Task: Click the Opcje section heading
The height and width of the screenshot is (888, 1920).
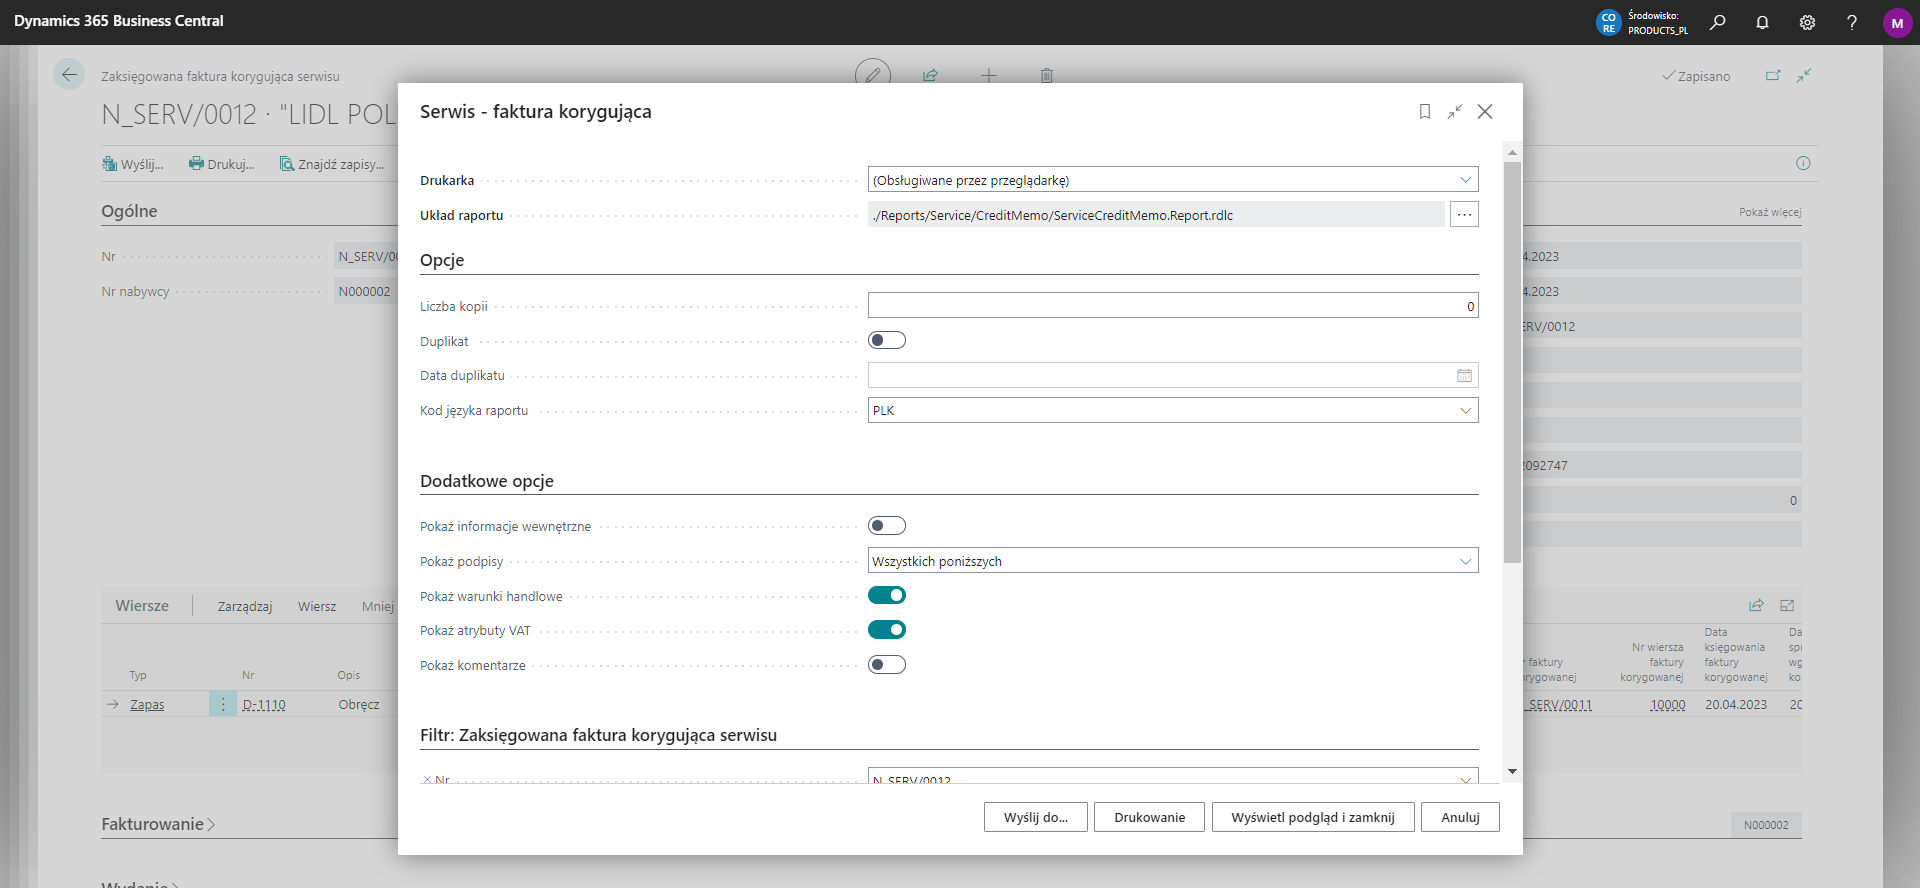Action: pos(442,260)
